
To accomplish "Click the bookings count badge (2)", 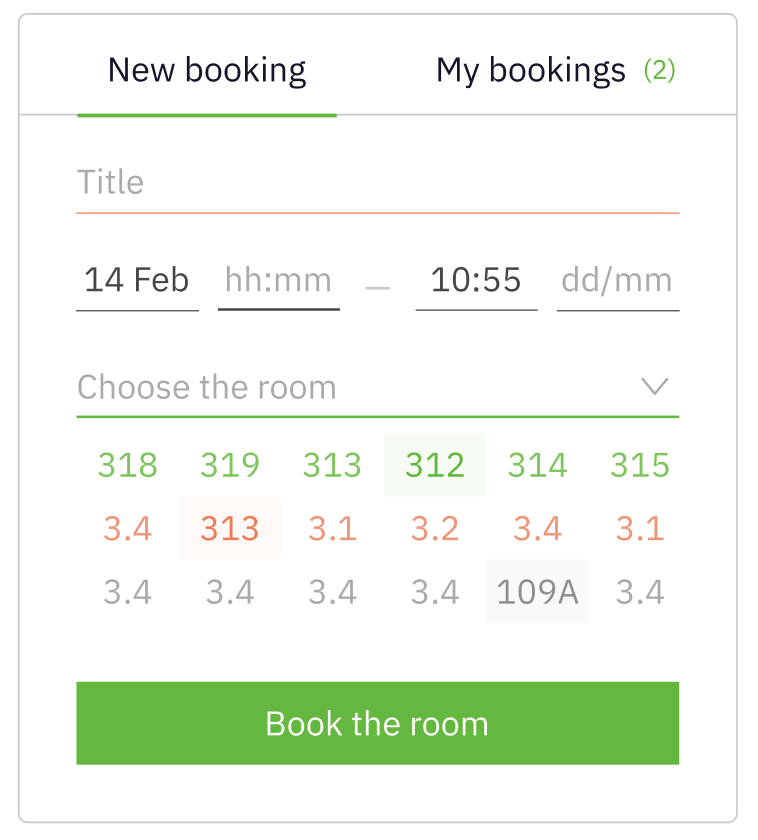I will pyautogui.click(x=660, y=71).
